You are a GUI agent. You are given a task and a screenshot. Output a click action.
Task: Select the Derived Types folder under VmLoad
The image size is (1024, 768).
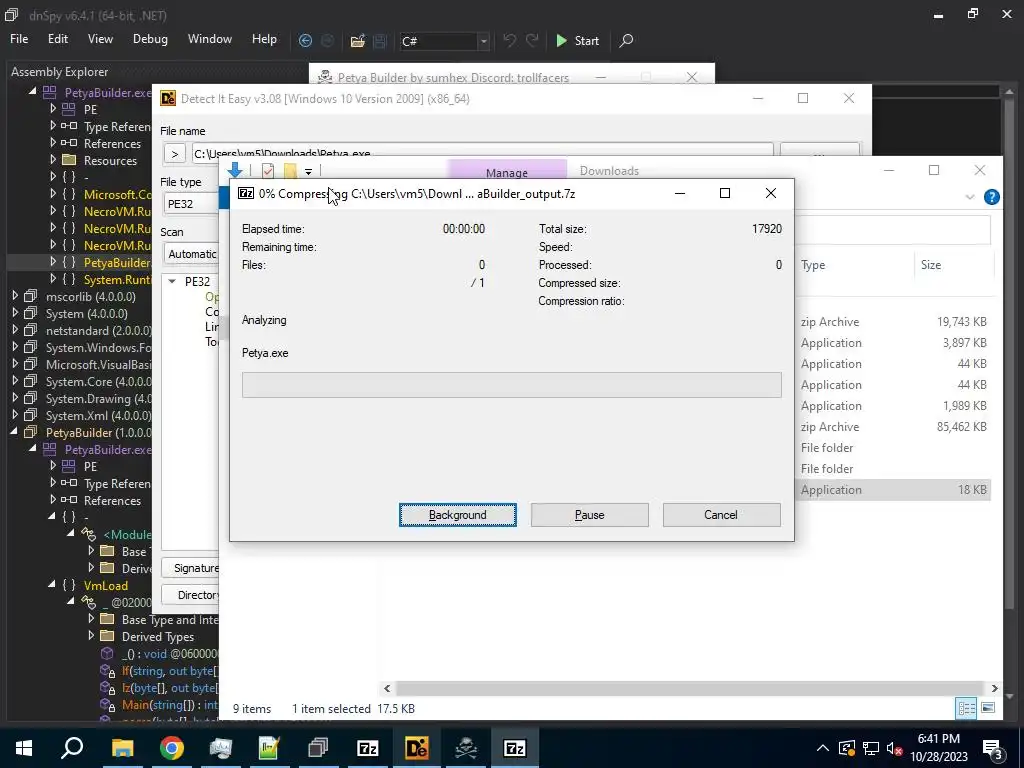[x=157, y=637]
